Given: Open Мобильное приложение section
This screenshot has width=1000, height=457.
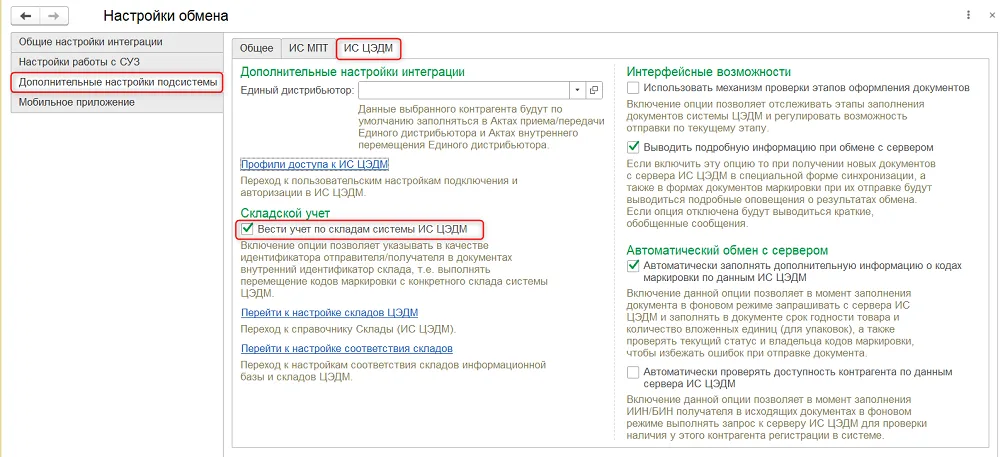Looking at the screenshot, I should point(117,103).
